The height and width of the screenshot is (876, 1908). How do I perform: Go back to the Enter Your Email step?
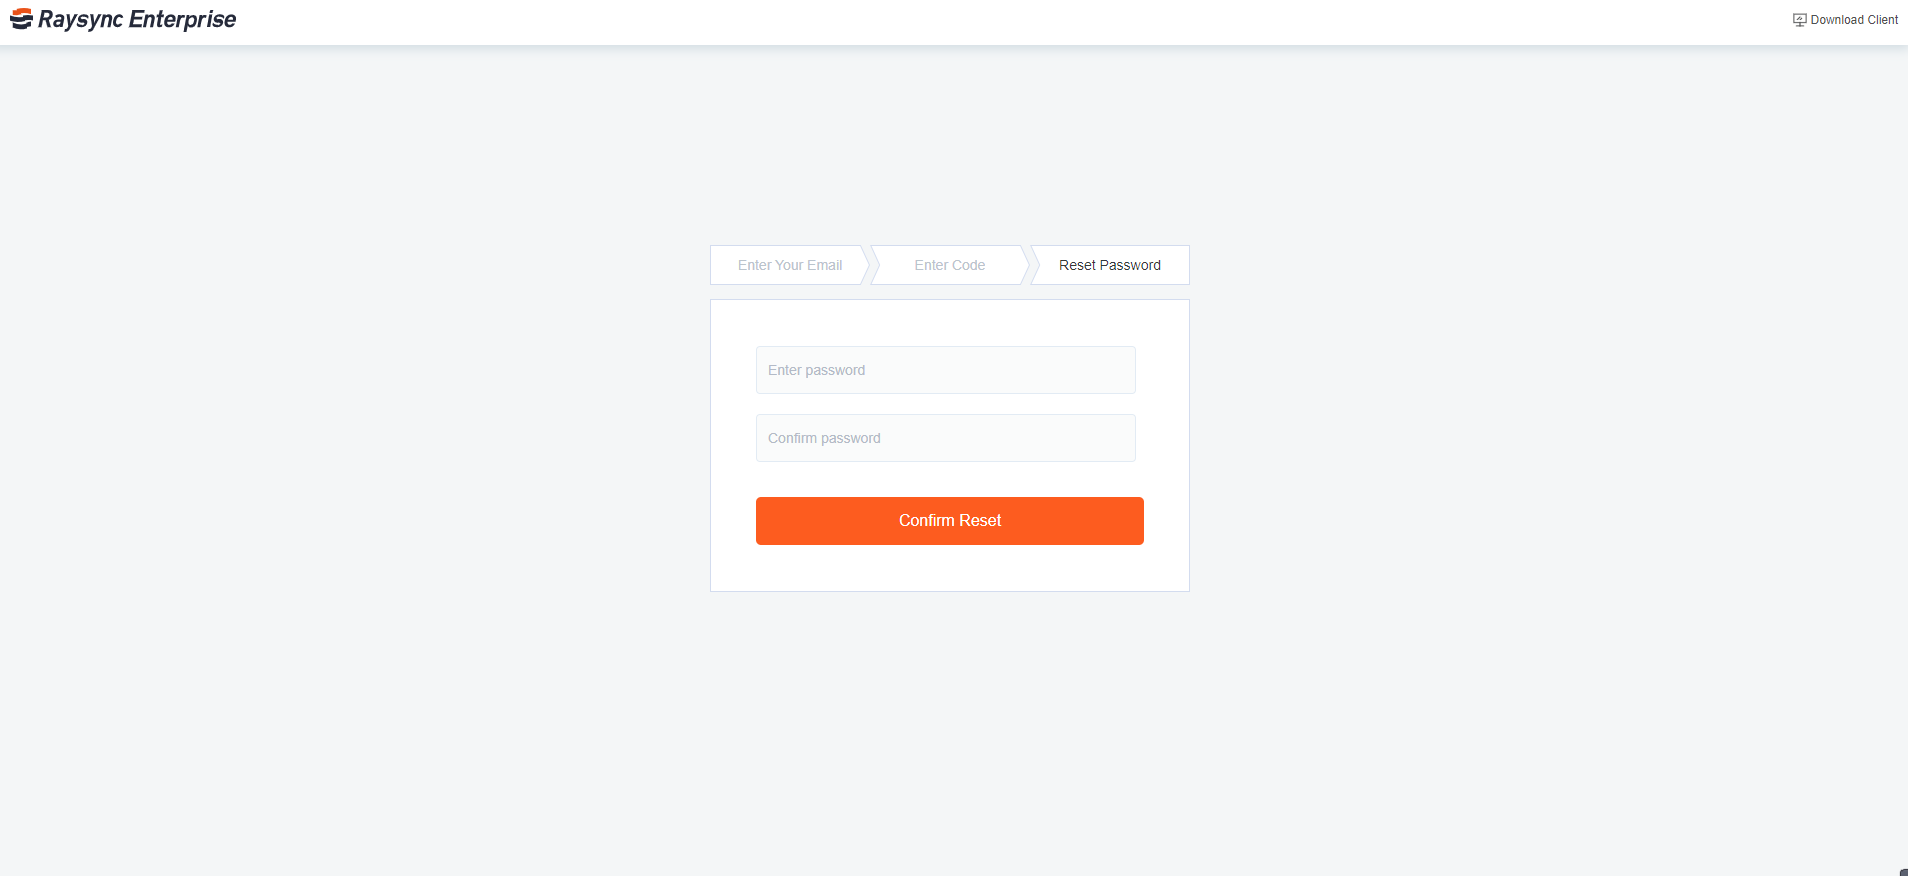coord(790,265)
